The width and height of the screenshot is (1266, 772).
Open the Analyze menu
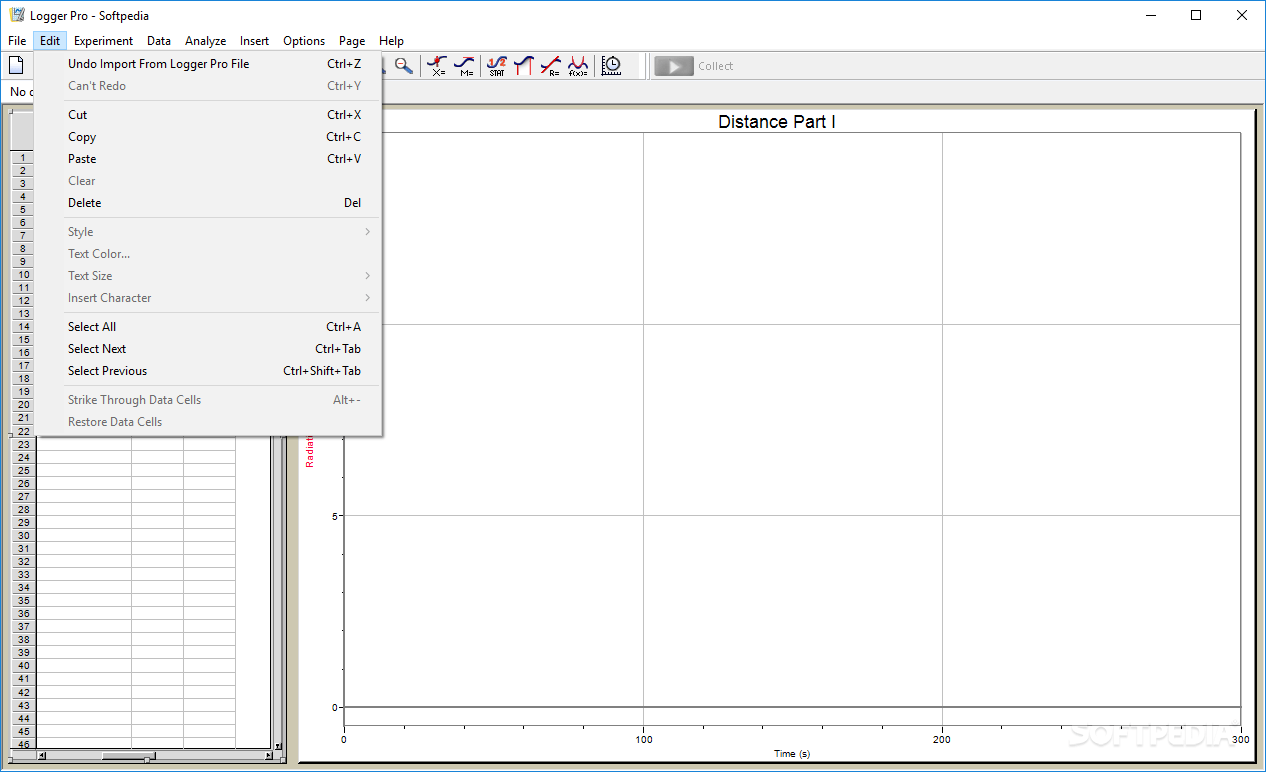click(206, 41)
